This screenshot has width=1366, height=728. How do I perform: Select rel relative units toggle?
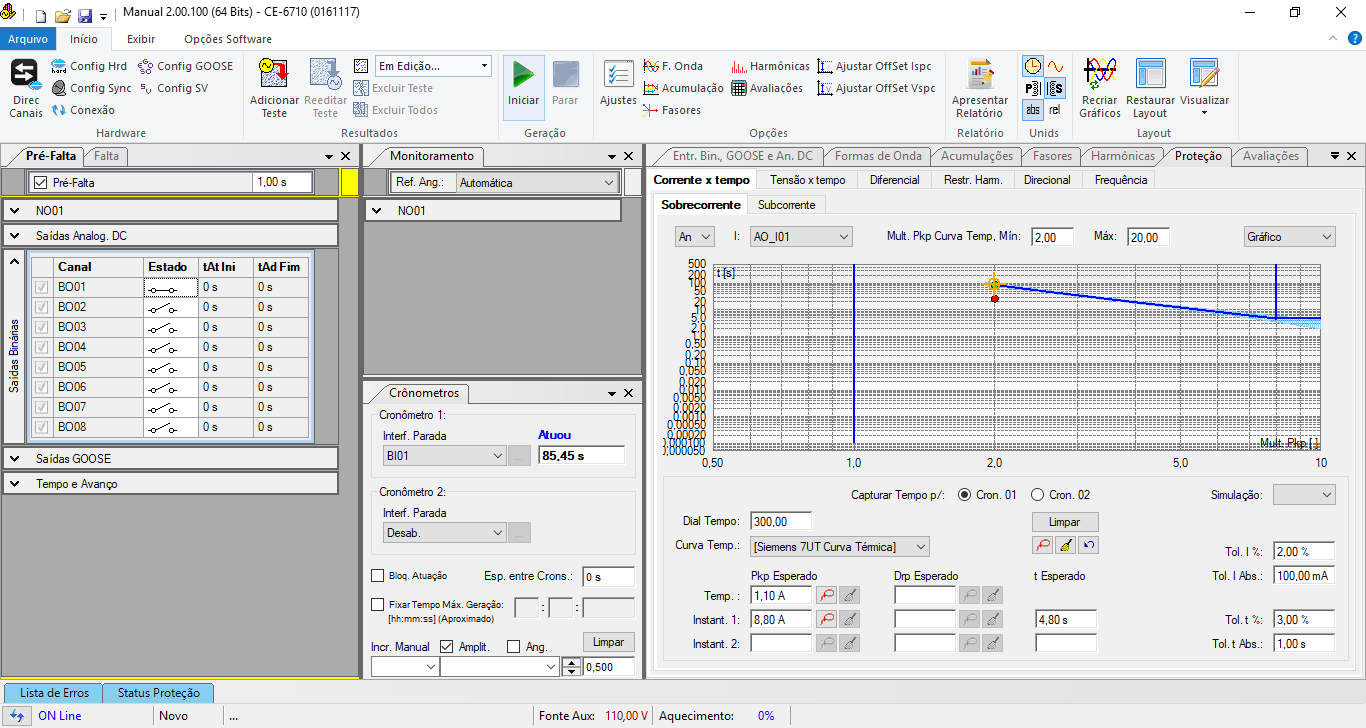(1055, 110)
